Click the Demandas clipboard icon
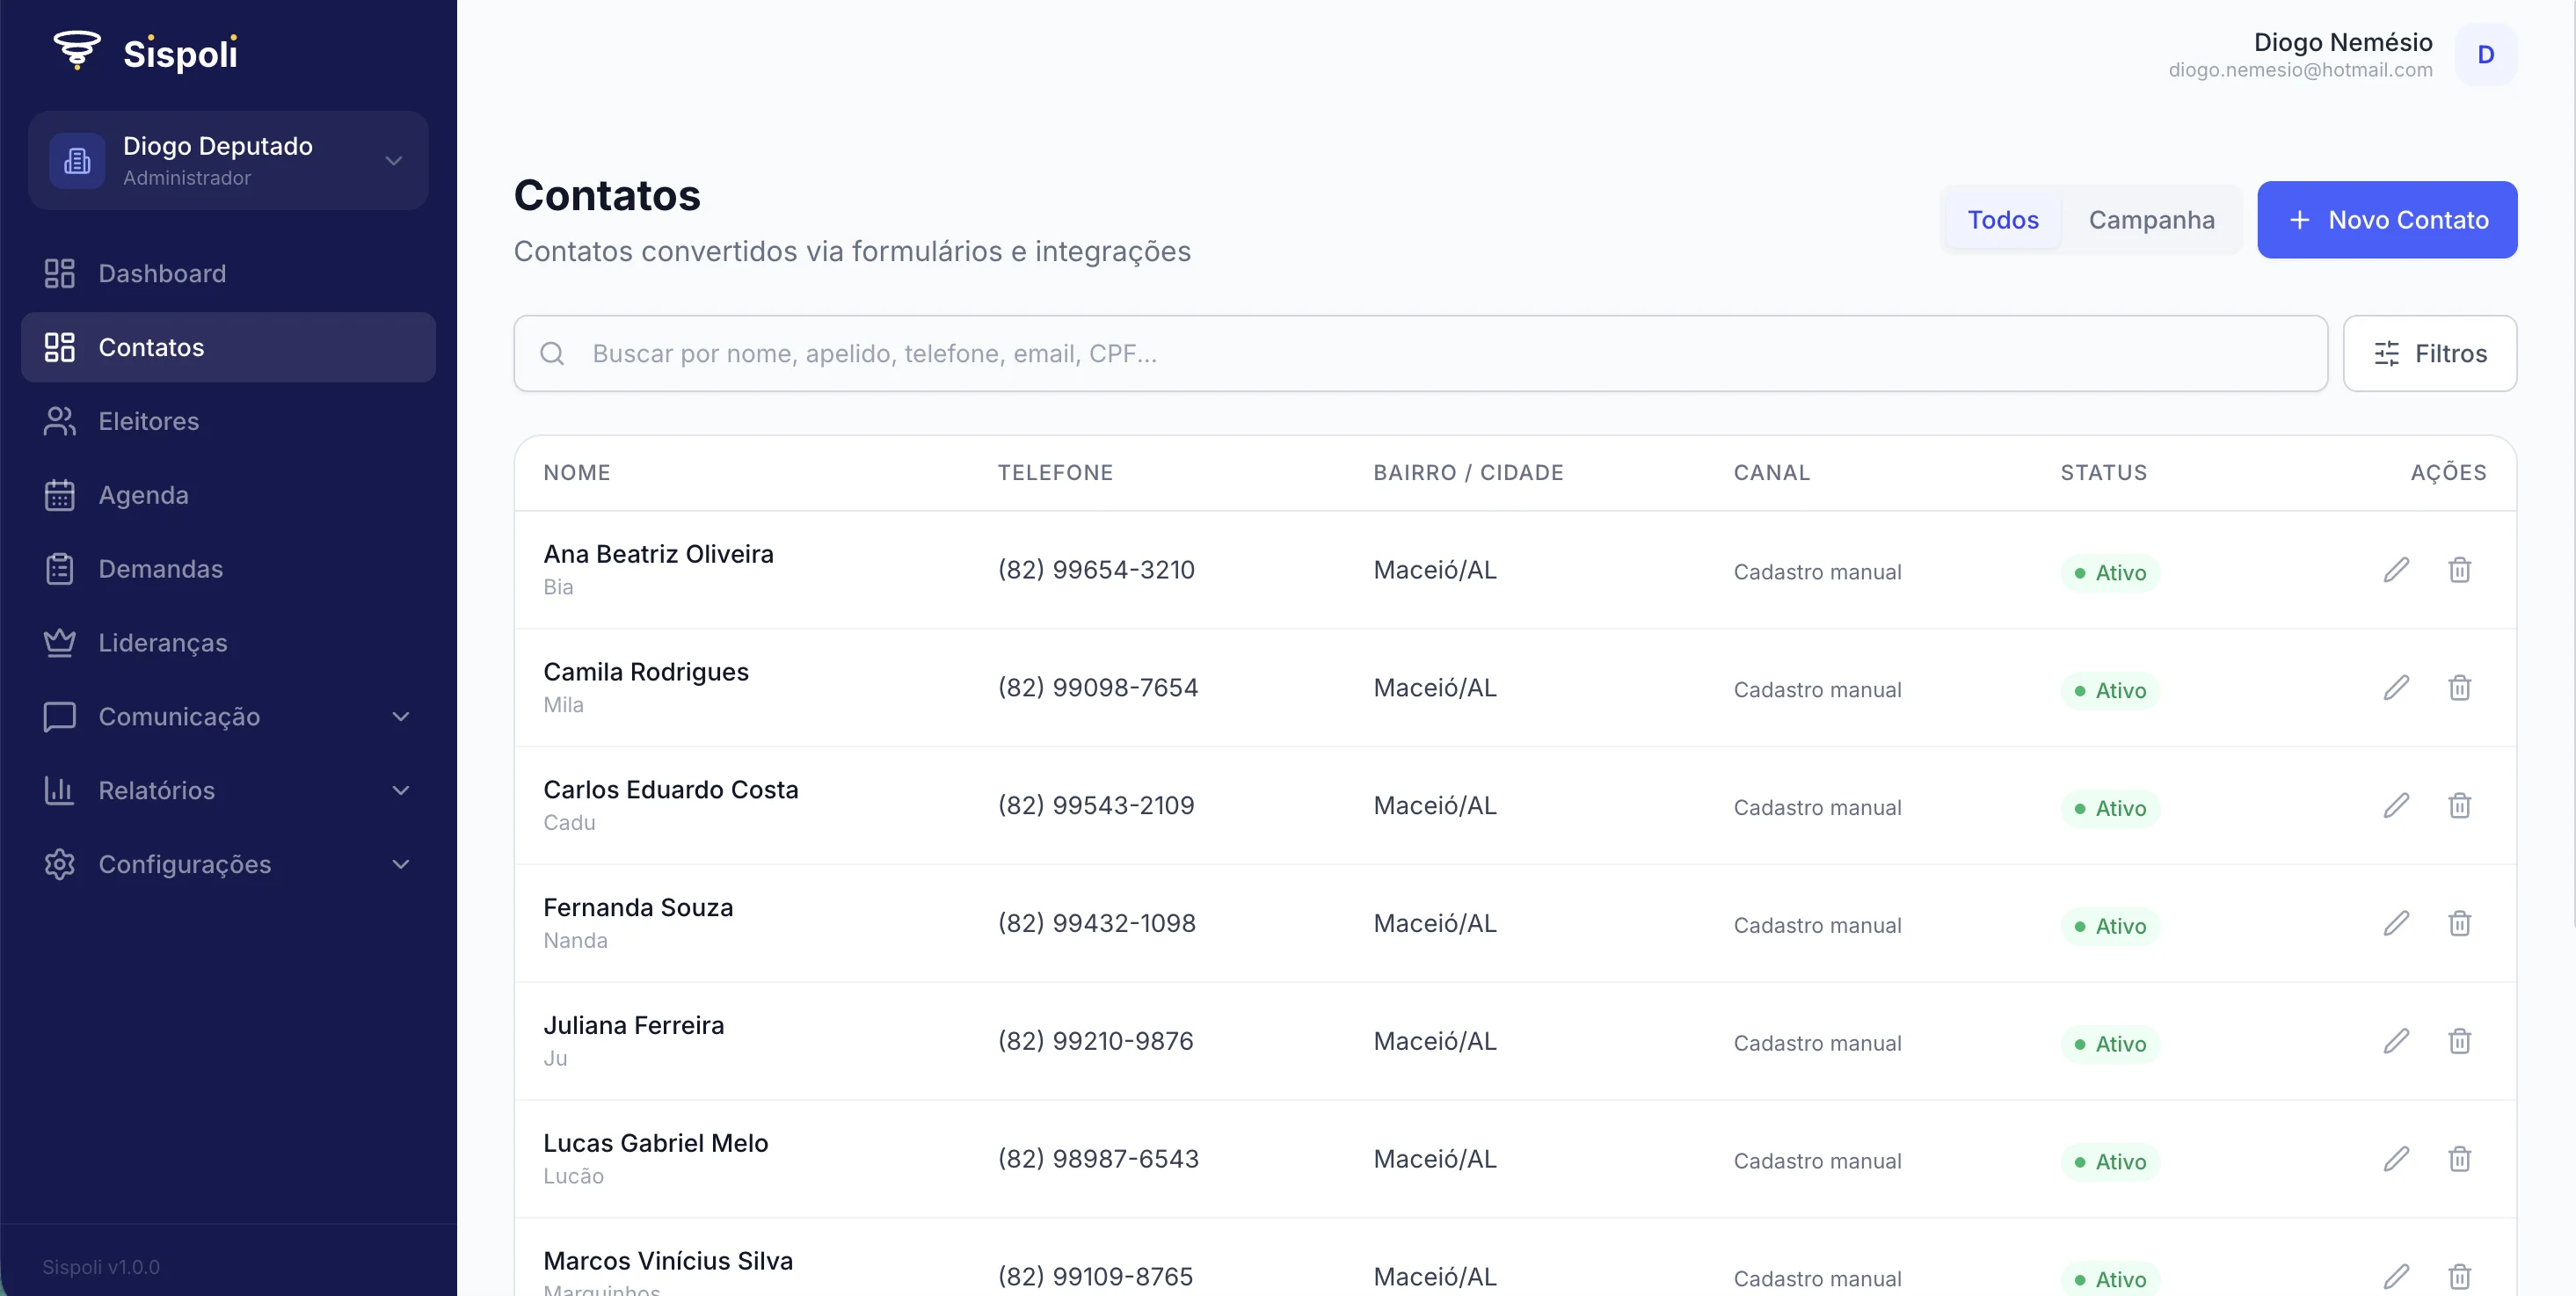The height and width of the screenshot is (1296, 2576). pos(60,569)
